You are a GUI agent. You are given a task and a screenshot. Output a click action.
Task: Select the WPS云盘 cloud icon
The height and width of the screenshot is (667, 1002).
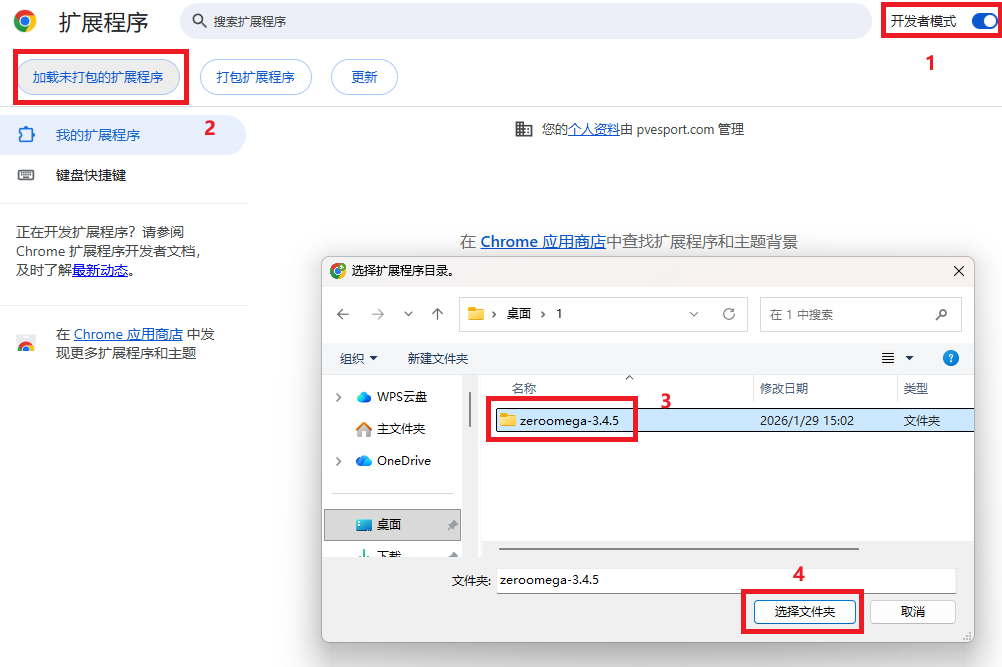pos(363,397)
